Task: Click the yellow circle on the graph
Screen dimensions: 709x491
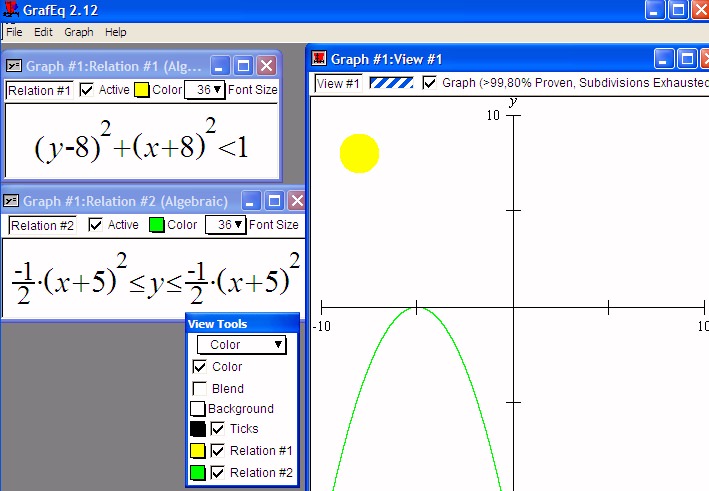Action: pyautogui.click(x=359, y=153)
